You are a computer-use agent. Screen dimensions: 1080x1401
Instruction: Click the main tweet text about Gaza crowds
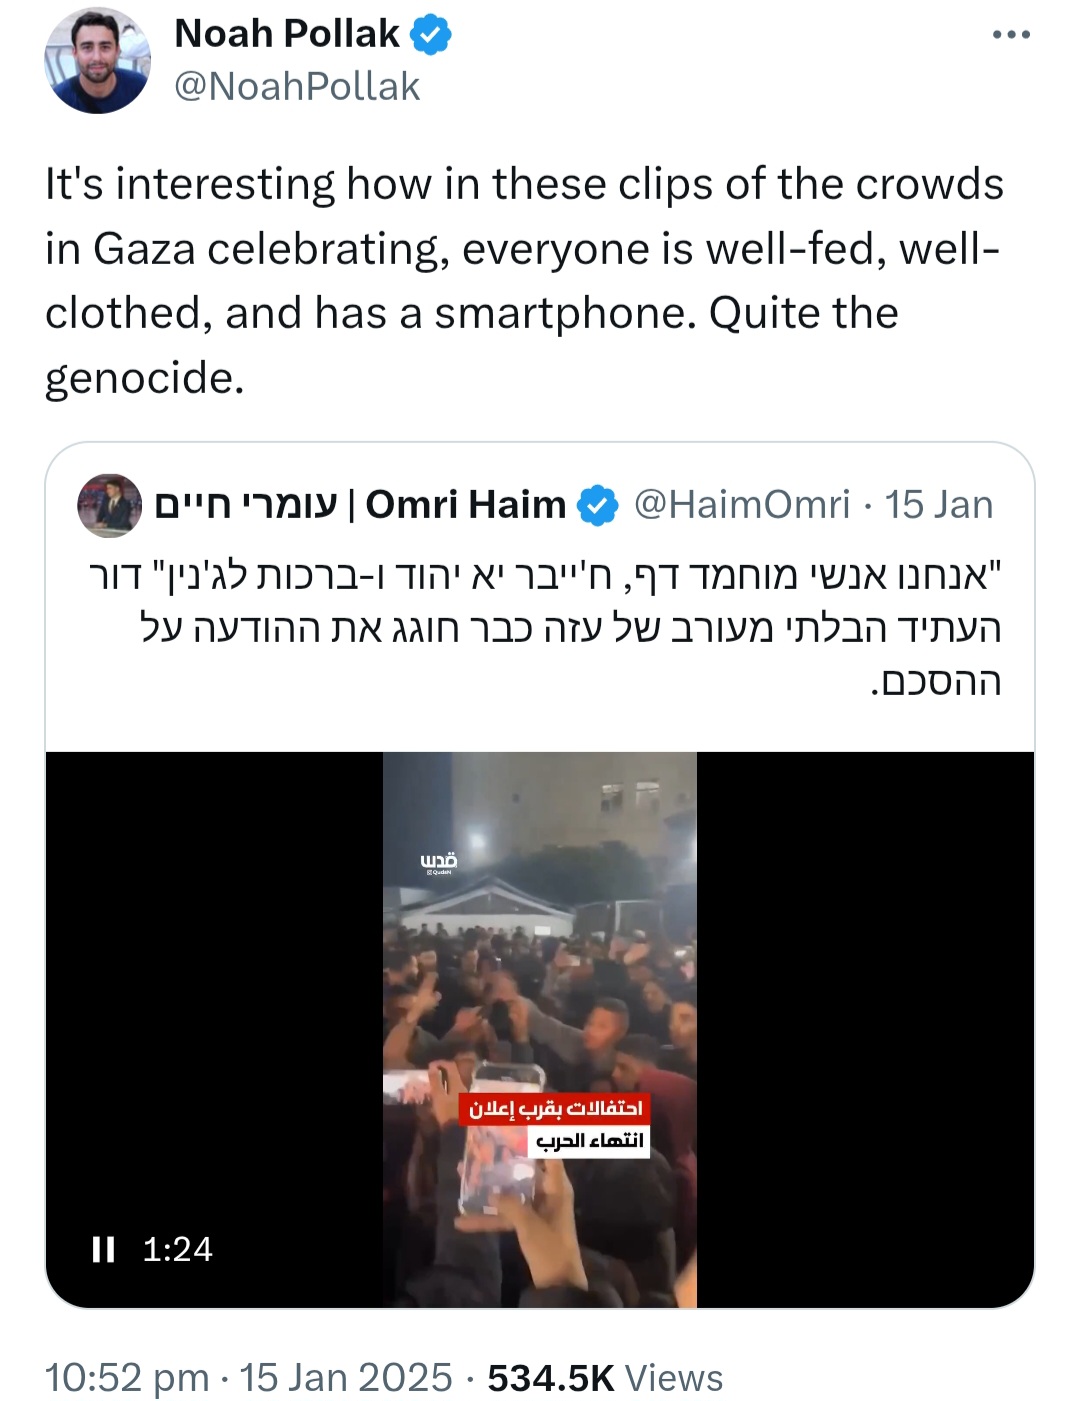pyautogui.click(x=524, y=280)
